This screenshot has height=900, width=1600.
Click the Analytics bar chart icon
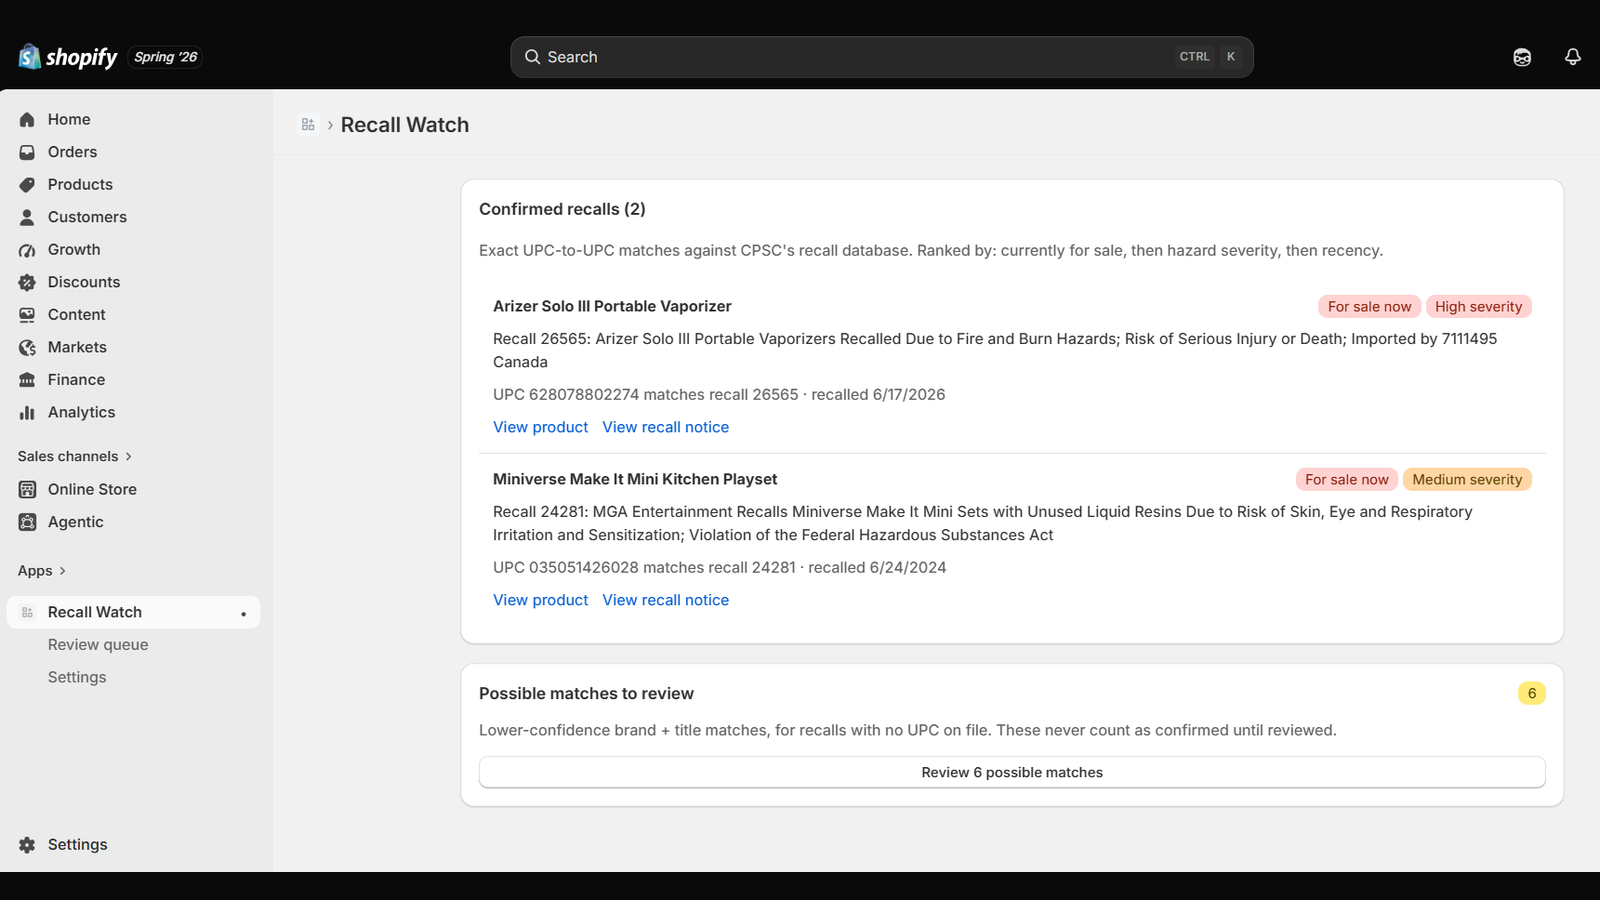27,412
